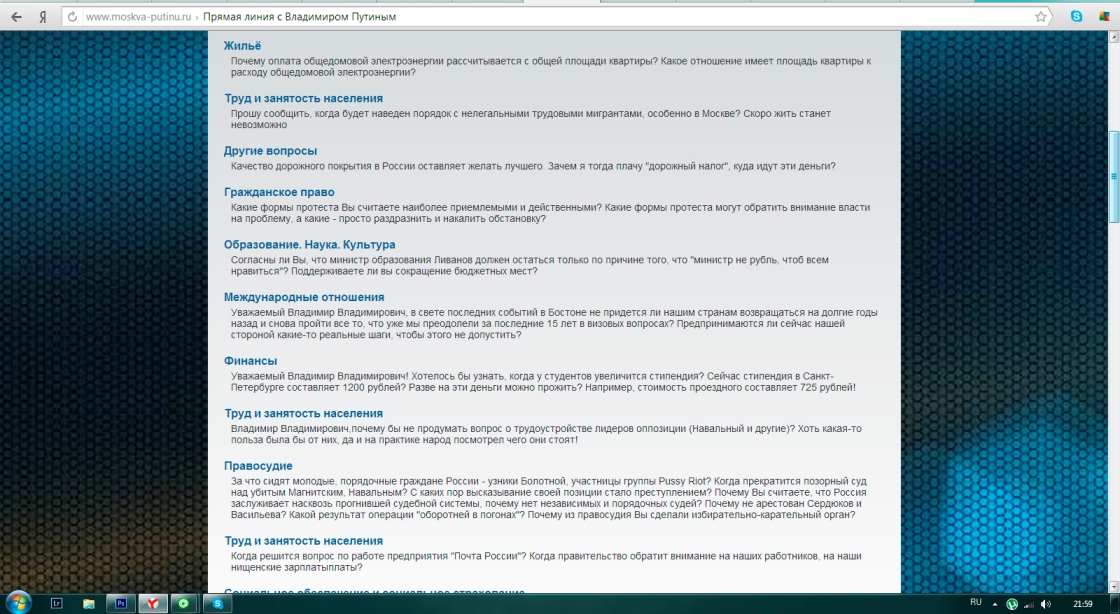Open the 'Жильё' category link

coord(242,46)
